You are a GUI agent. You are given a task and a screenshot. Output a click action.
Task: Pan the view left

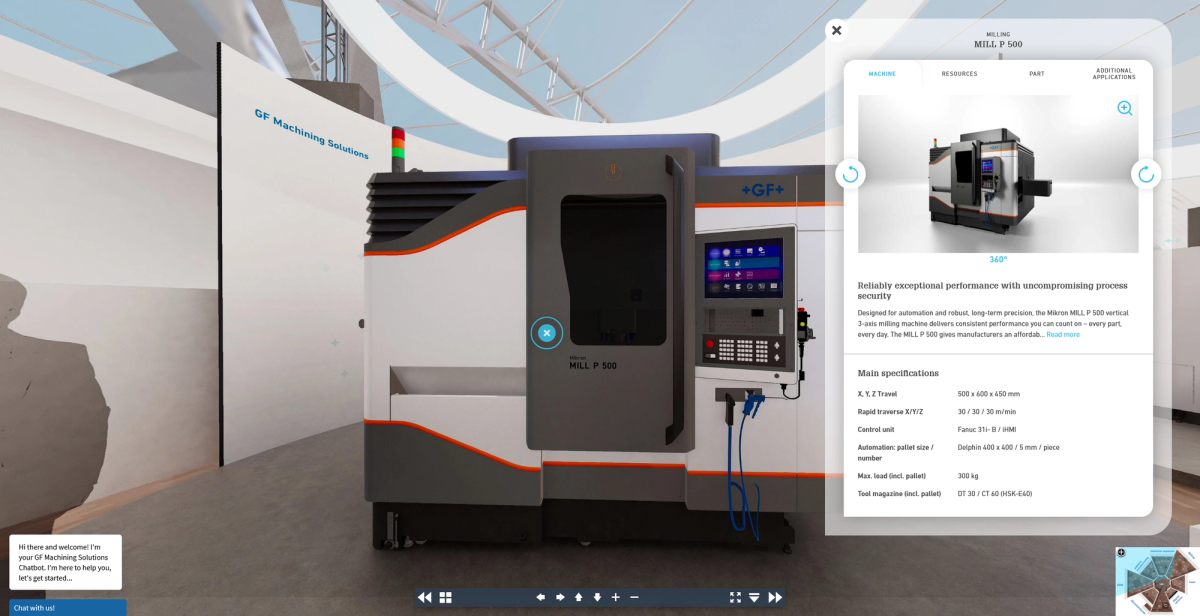[541, 597]
